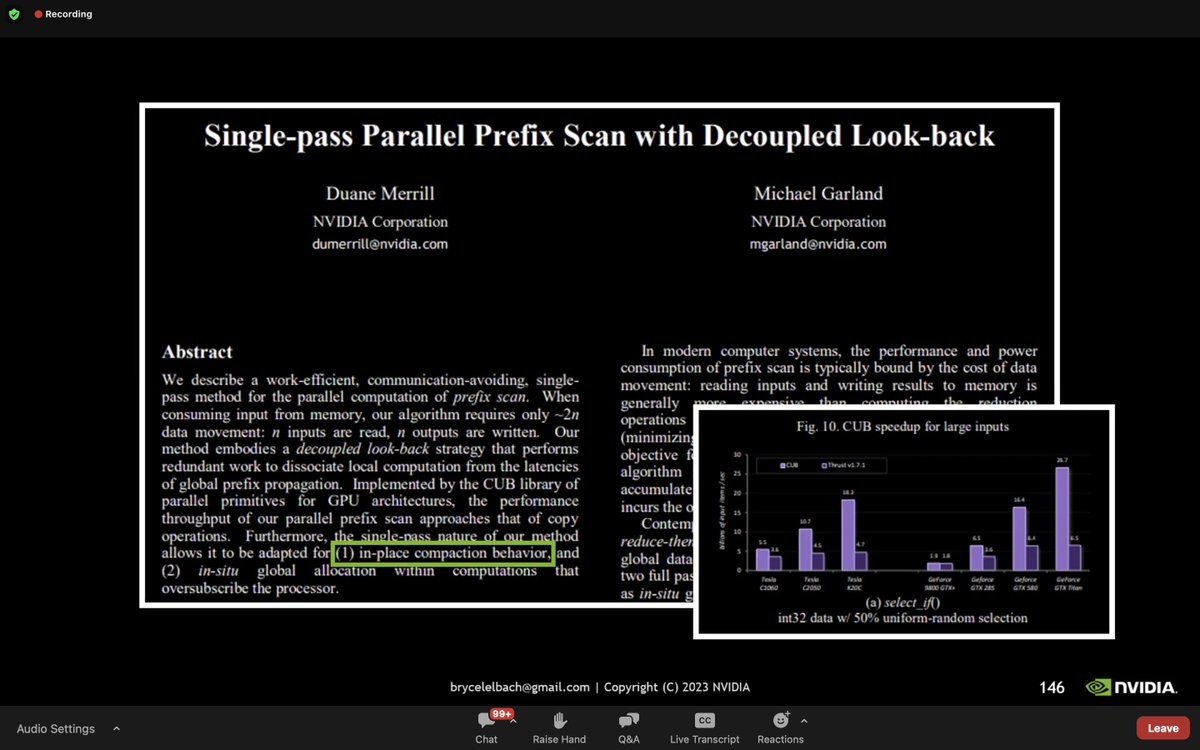
Task: Open the Q&A panel
Action: pyautogui.click(x=629, y=727)
